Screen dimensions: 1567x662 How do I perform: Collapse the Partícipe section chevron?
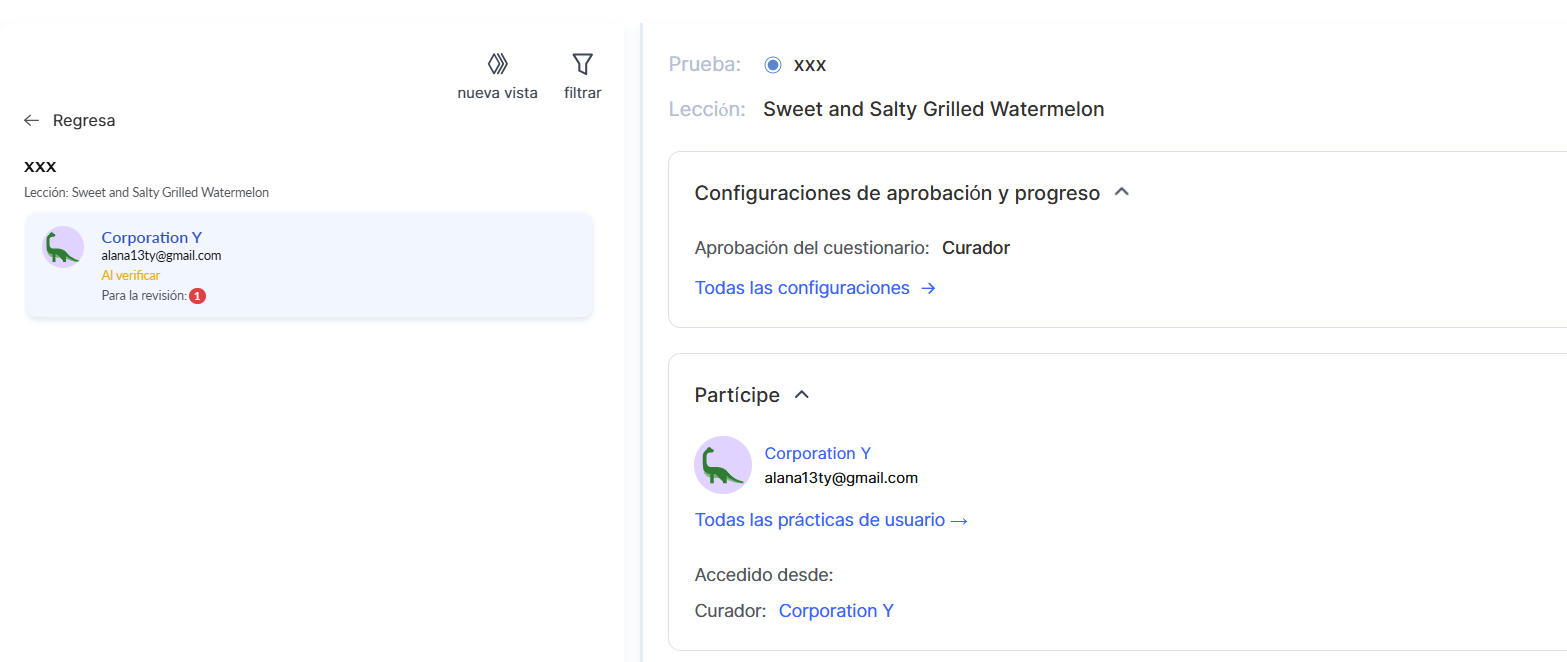(801, 395)
